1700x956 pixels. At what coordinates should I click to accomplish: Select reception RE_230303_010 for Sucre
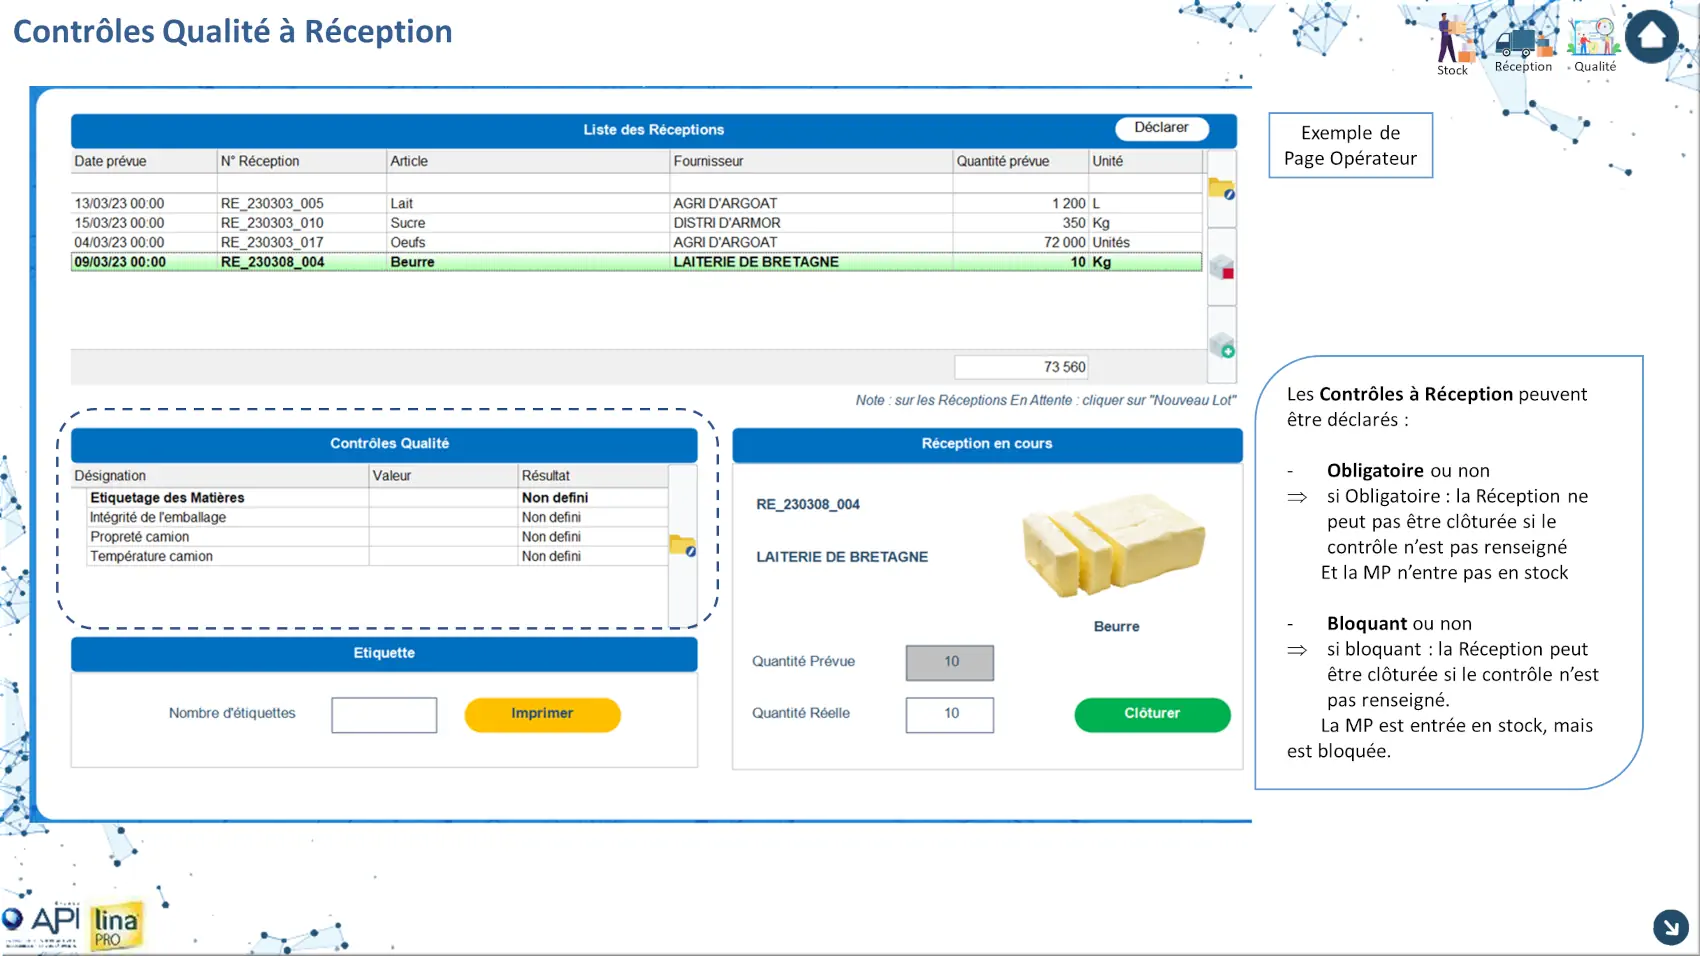(x=636, y=223)
